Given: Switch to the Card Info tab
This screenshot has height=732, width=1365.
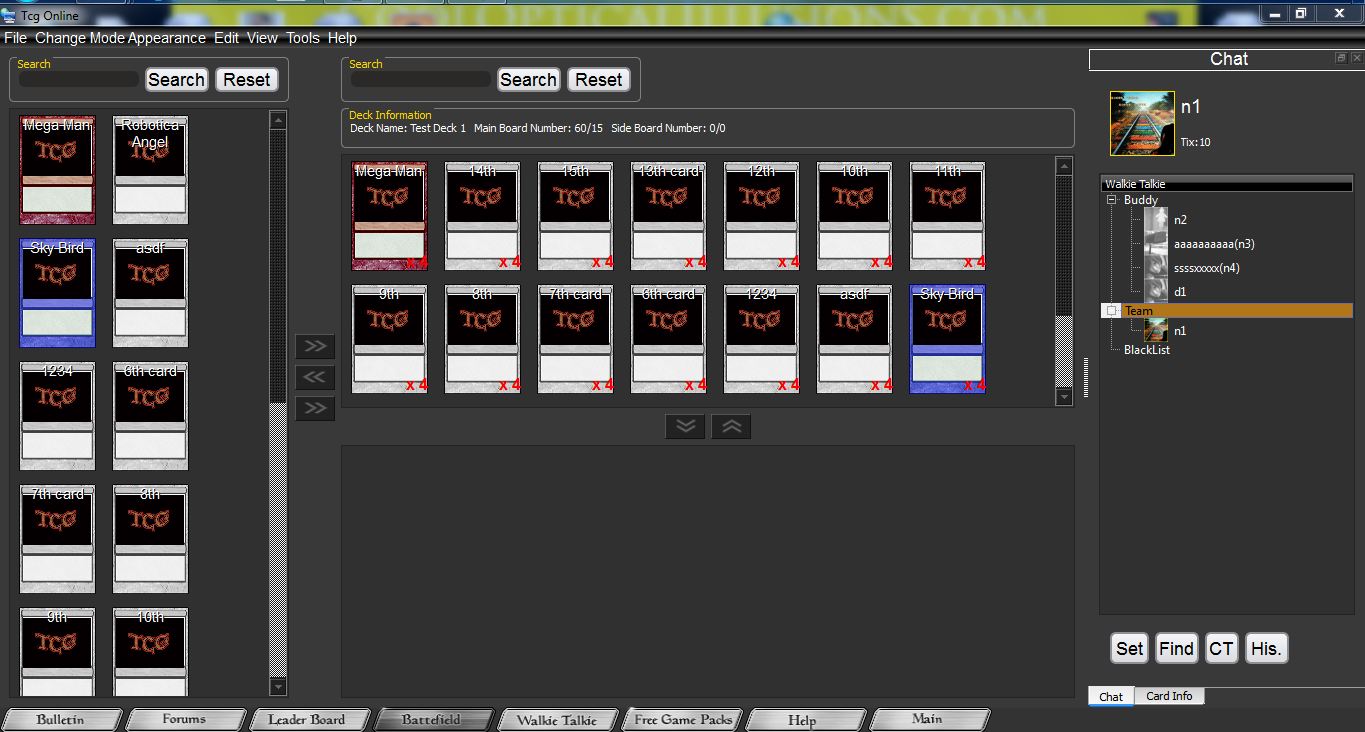Looking at the screenshot, I should (x=1168, y=696).
